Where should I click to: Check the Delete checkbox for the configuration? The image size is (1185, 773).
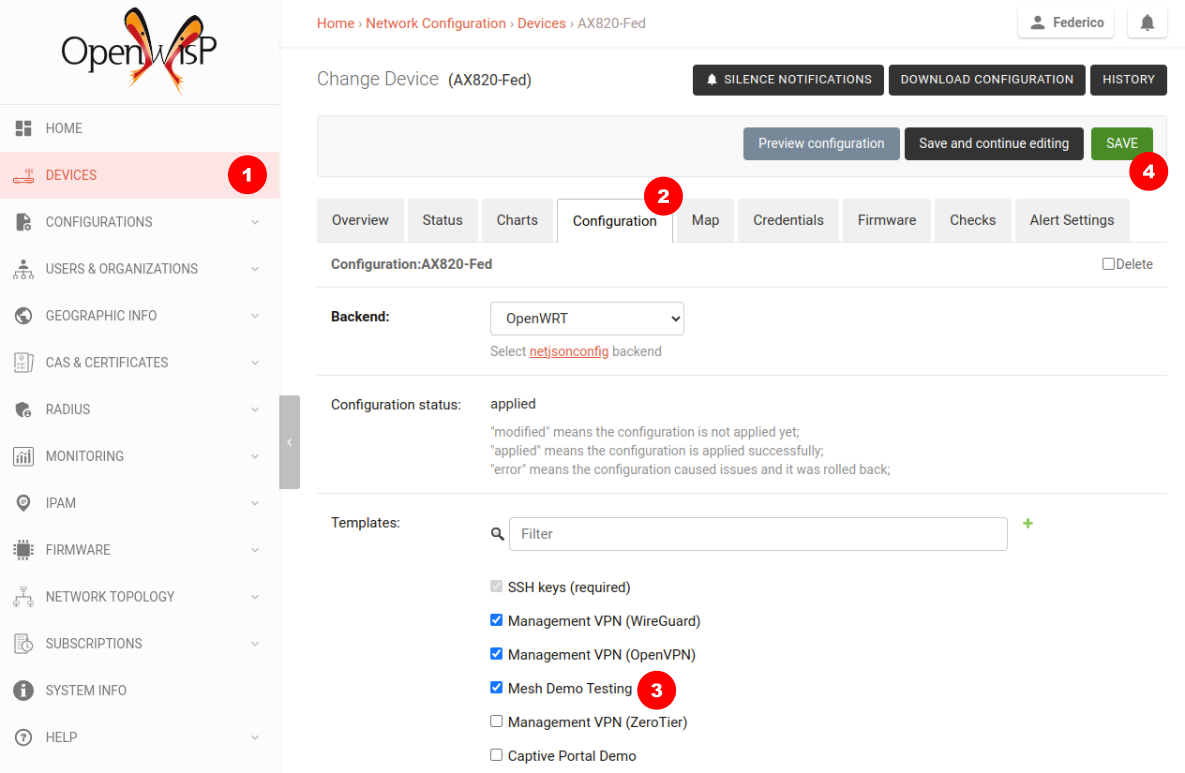pos(1110,263)
